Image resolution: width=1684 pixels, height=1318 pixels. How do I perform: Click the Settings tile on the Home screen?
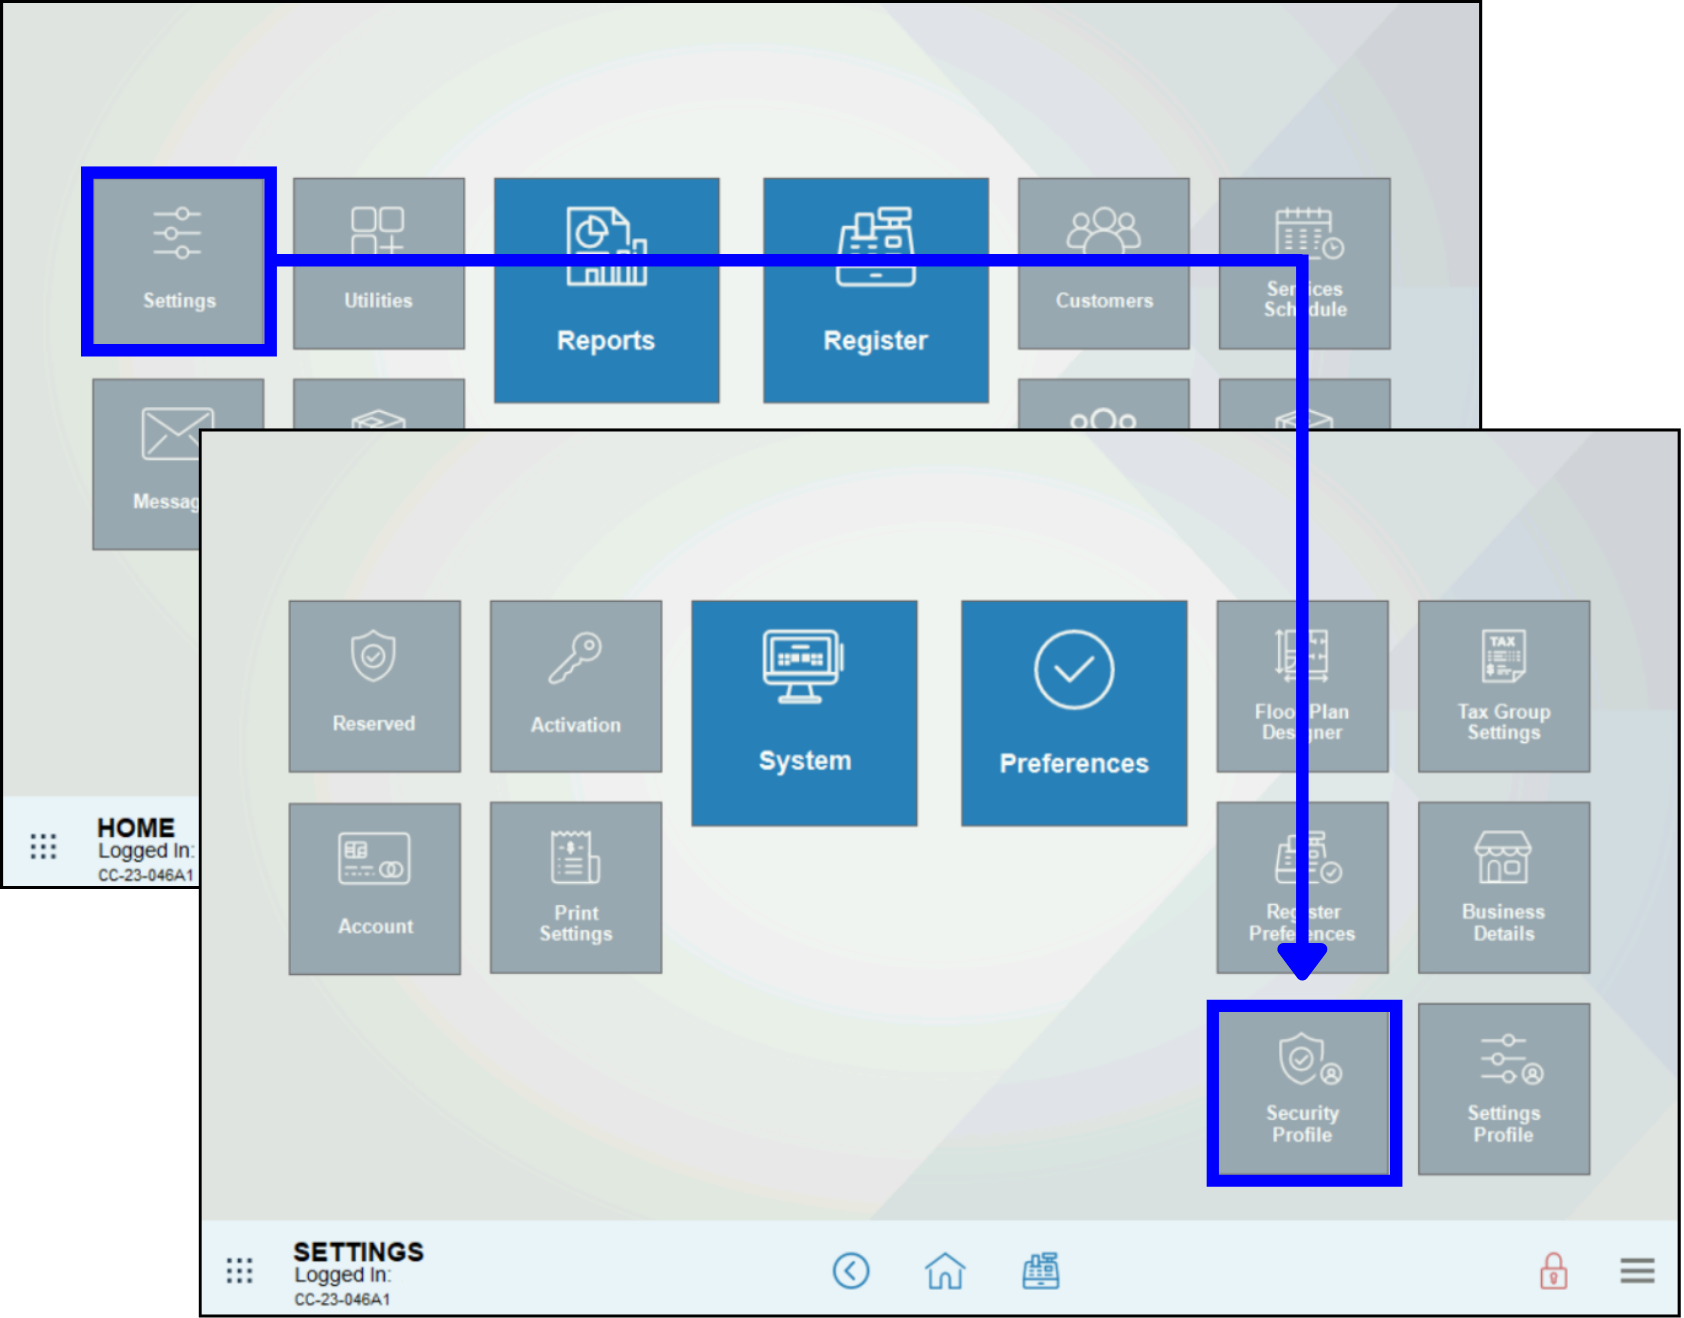click(179, 261)
